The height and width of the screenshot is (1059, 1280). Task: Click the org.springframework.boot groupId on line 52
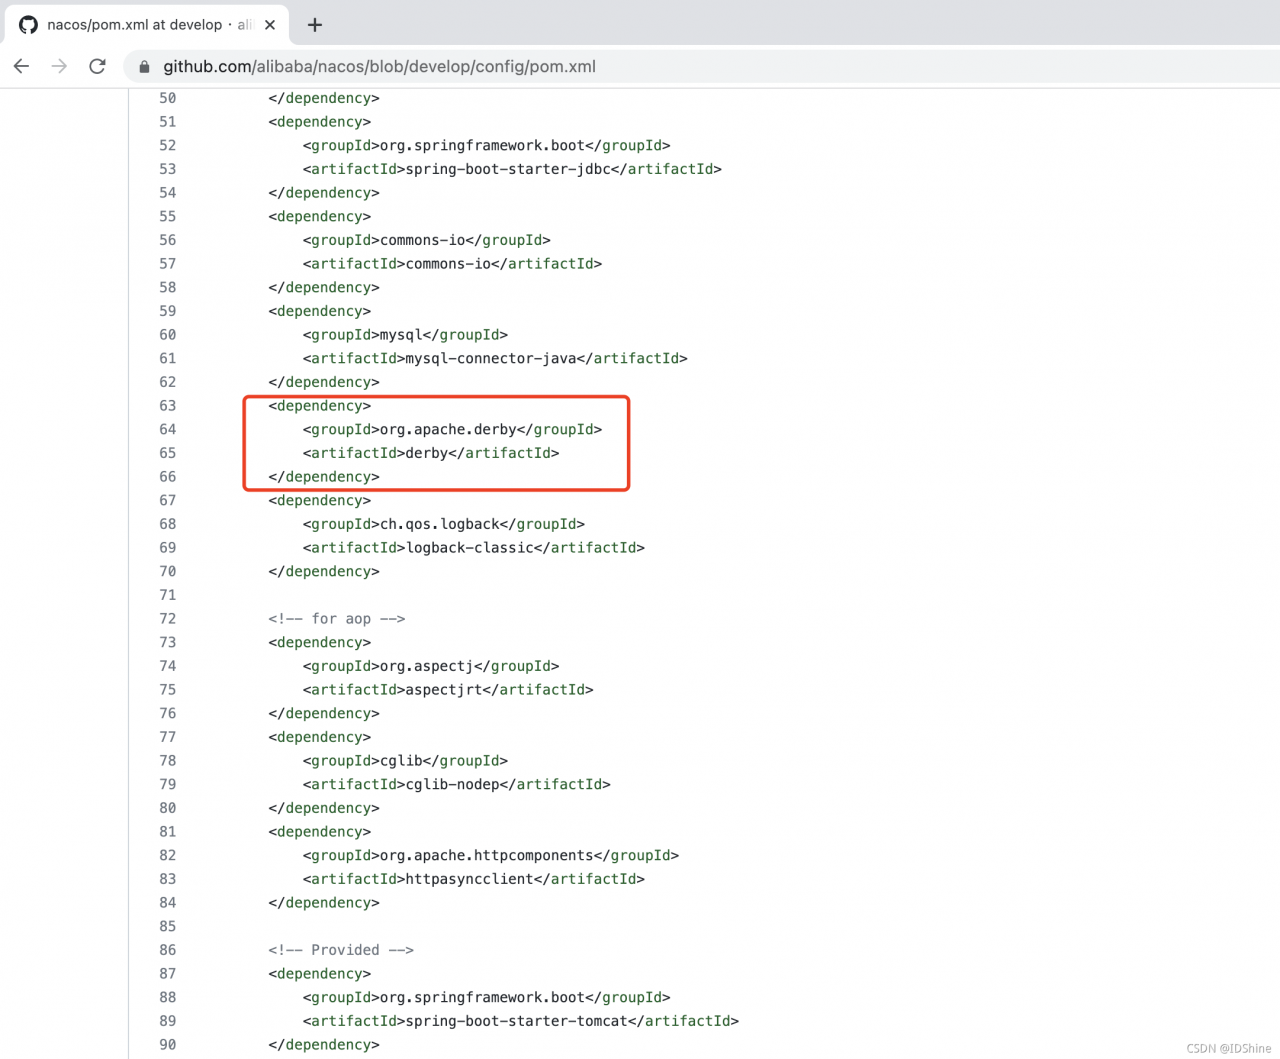487,145
